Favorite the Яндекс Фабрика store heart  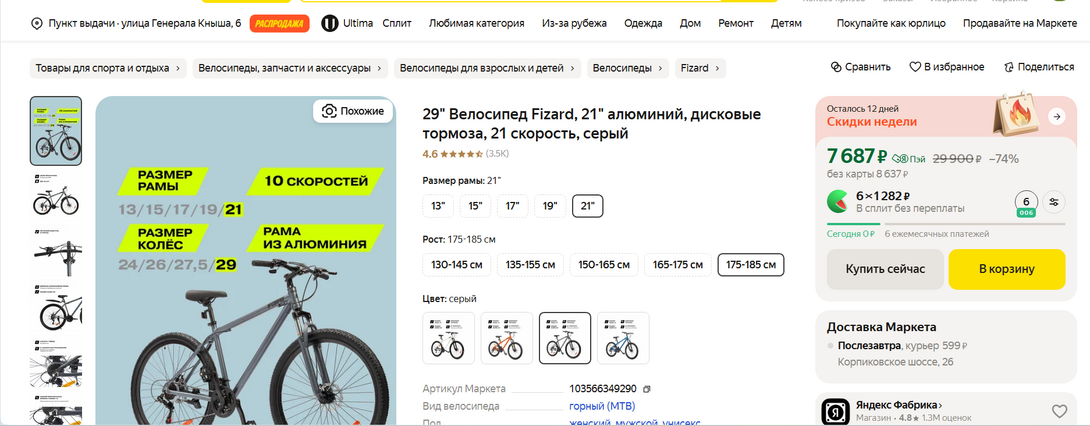click(x=1059, y=410)
